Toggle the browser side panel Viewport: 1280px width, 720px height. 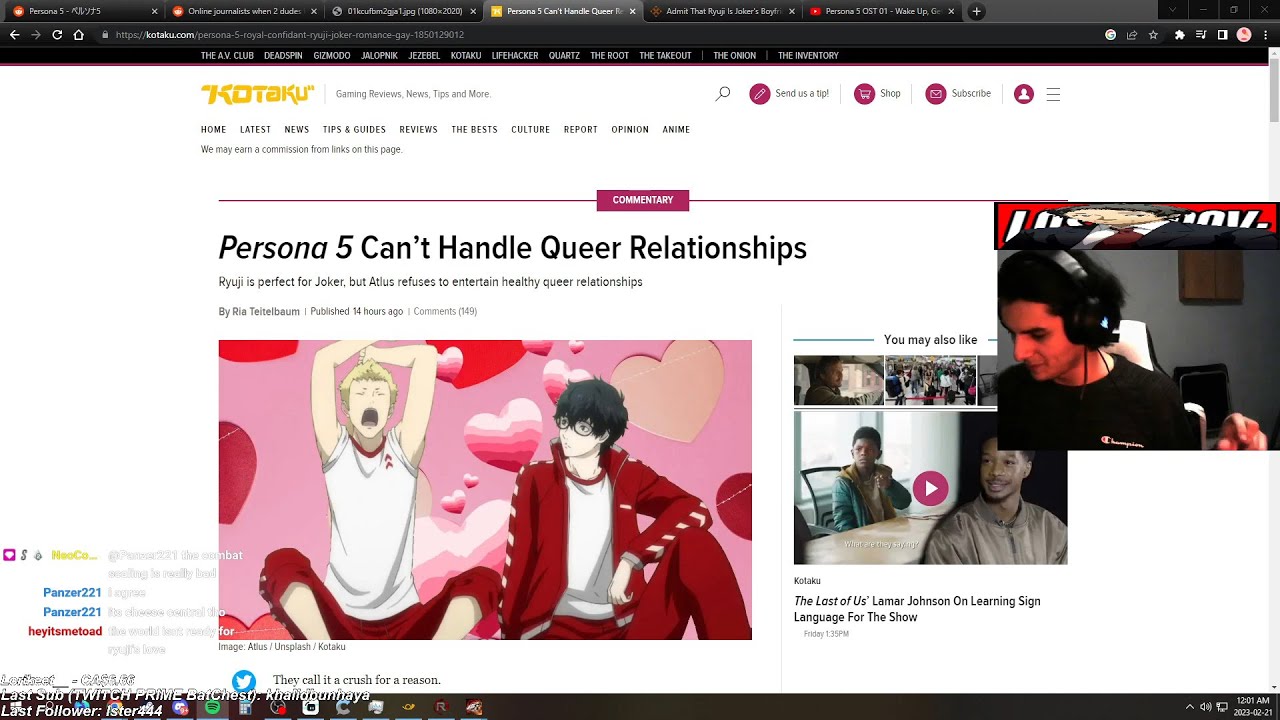click(x=1222, y=34)
